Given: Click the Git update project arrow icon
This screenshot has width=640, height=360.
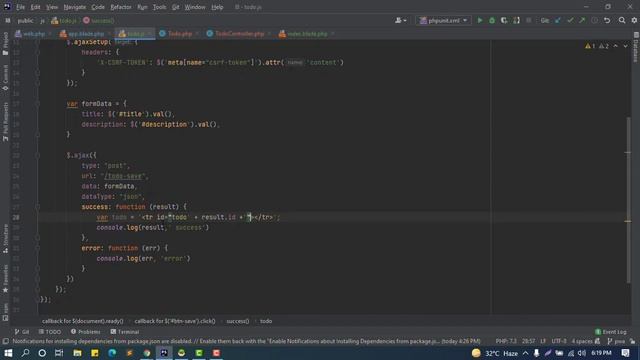Looking at the screenshot, I should pos(558,20).
